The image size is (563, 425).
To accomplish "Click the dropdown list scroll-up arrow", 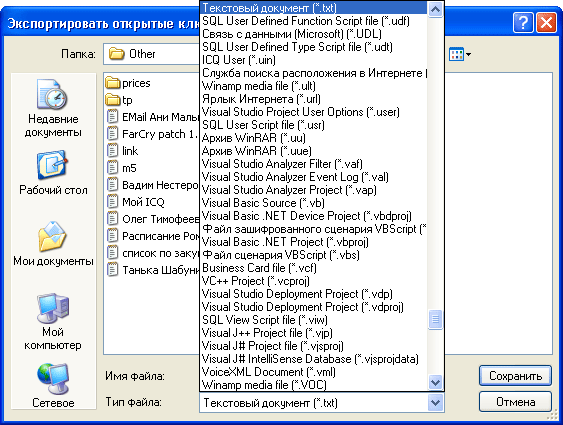I will [435, 9].
